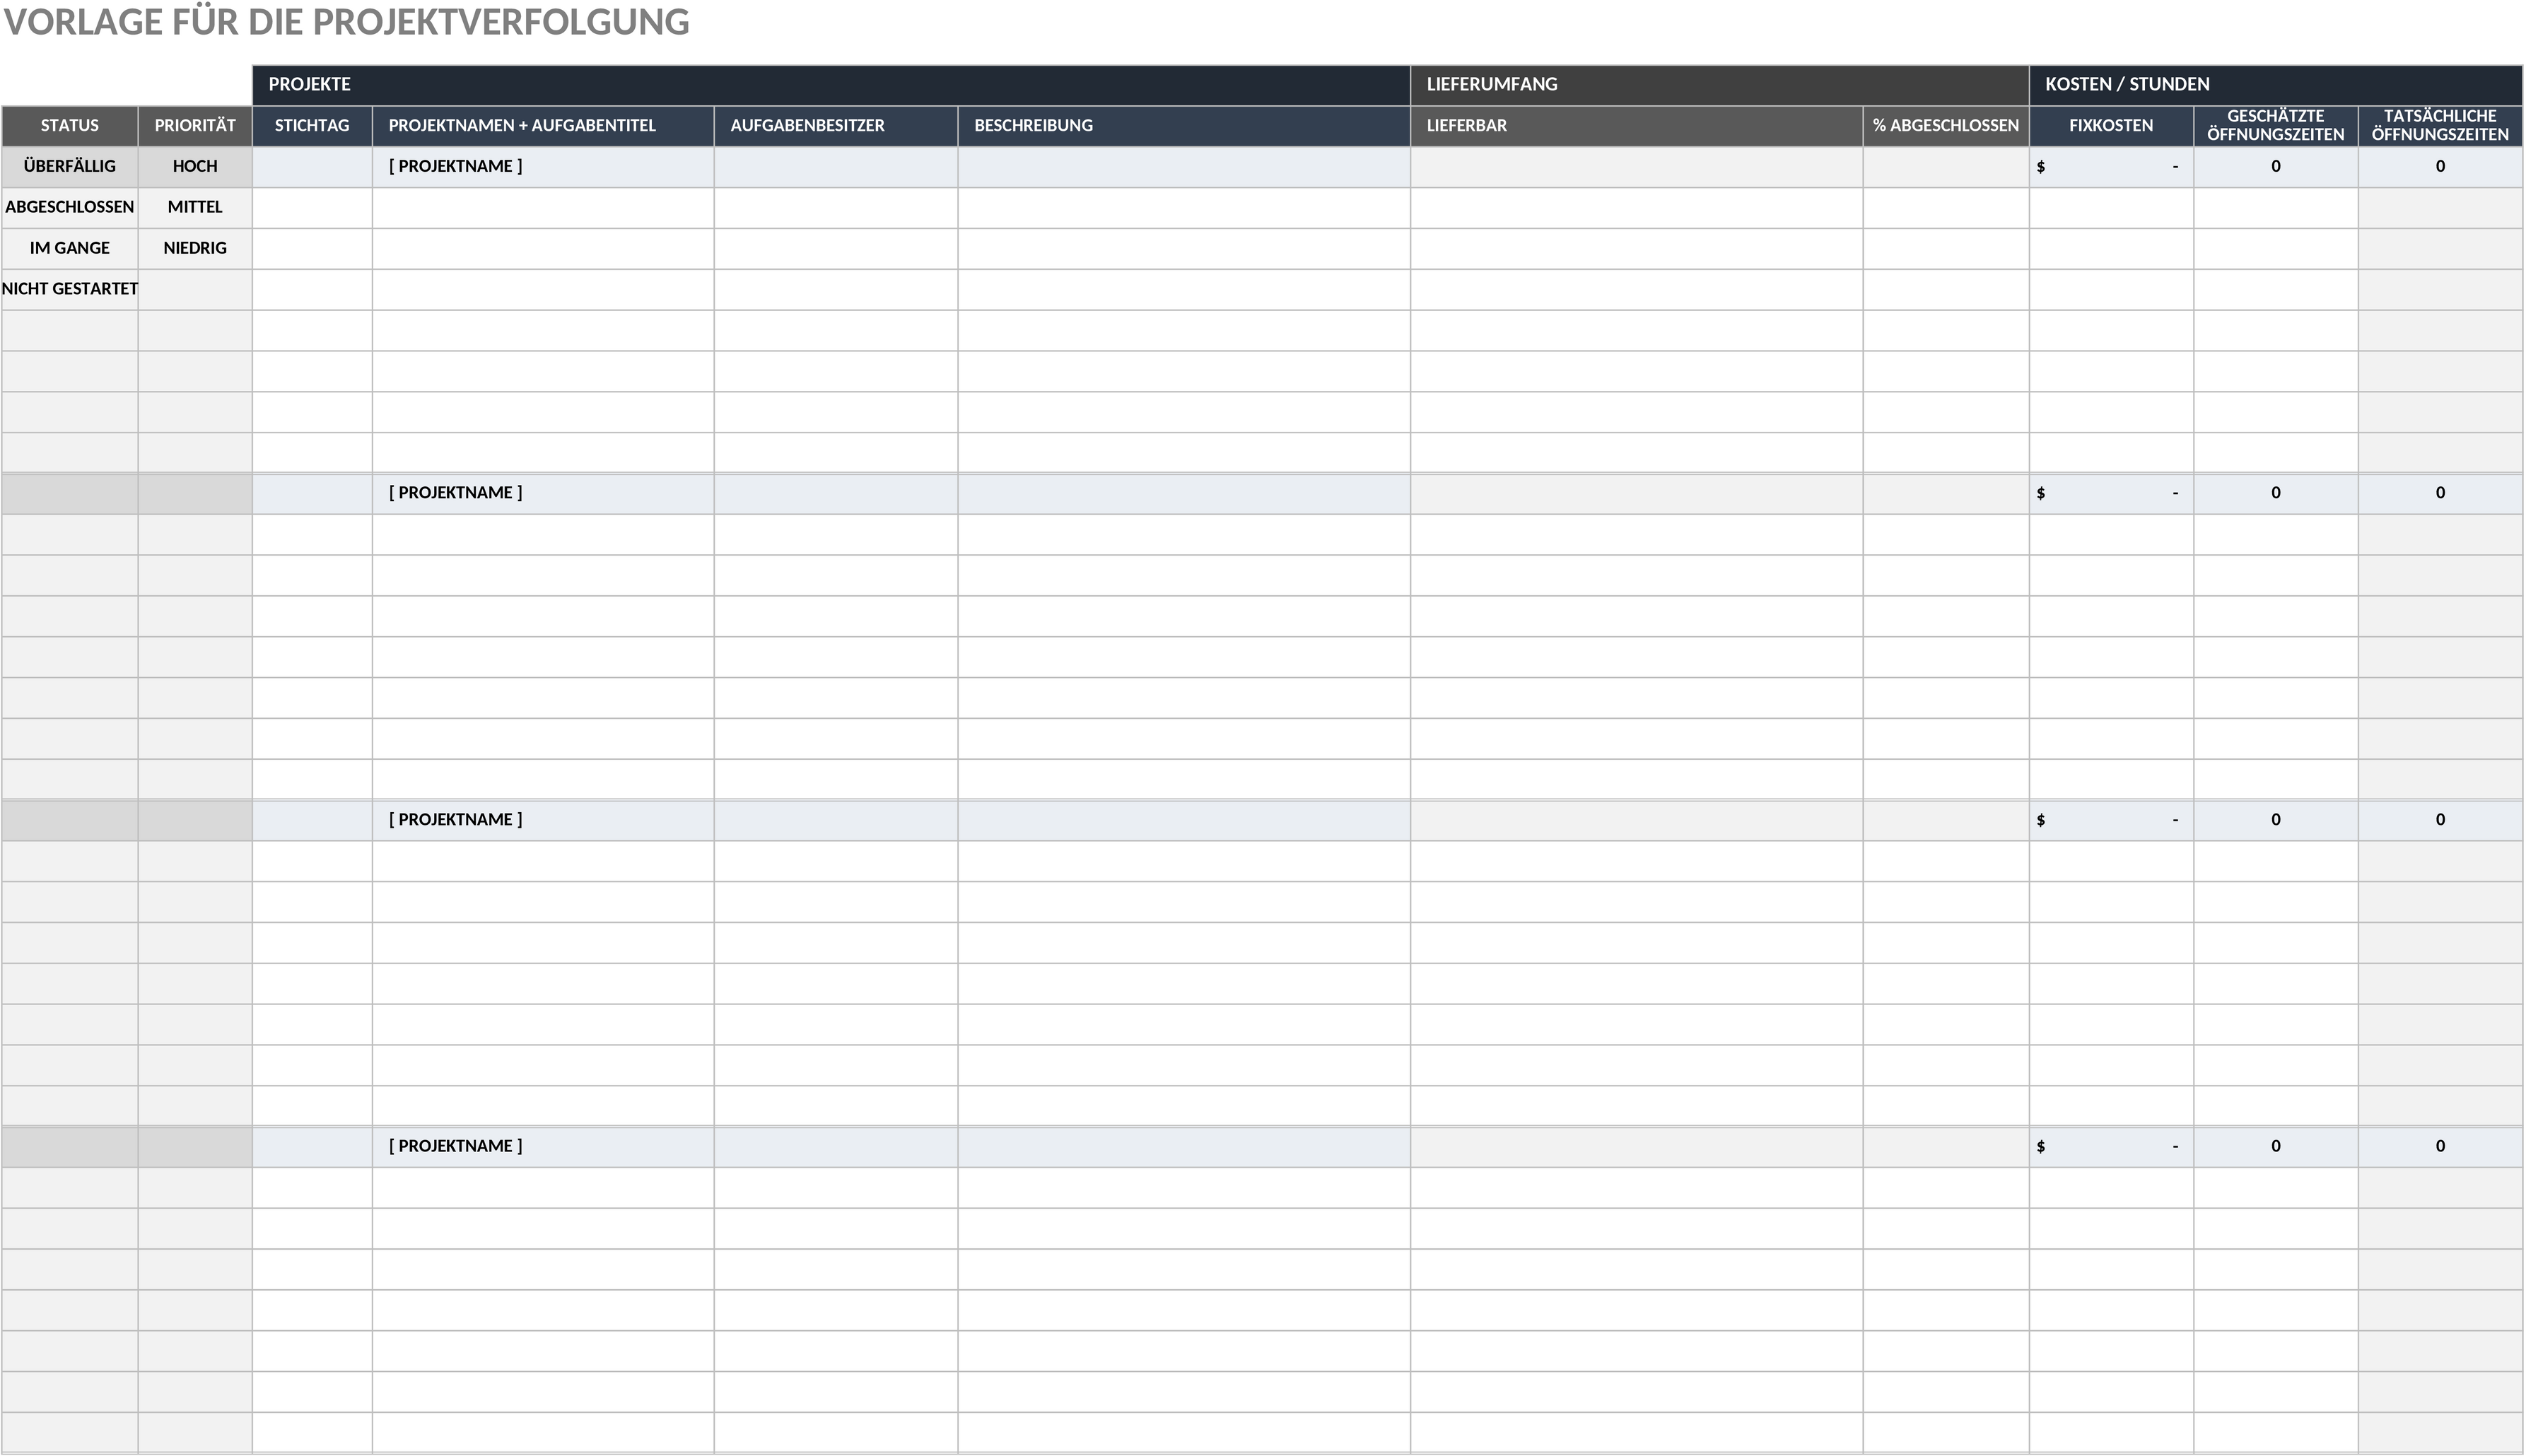The width and height of the screenshot is (2526, 1456).
Task: Click the BESCHREIBUNG column header
Action: 1184,126
